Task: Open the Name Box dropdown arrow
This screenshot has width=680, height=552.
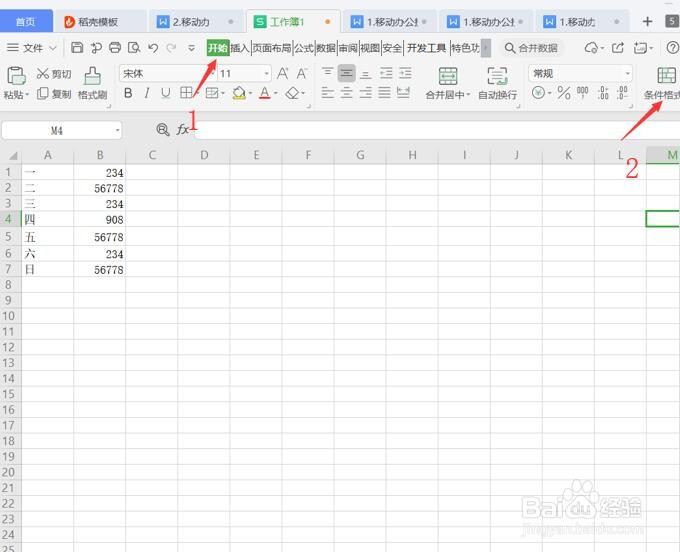Action: (117, 130)
